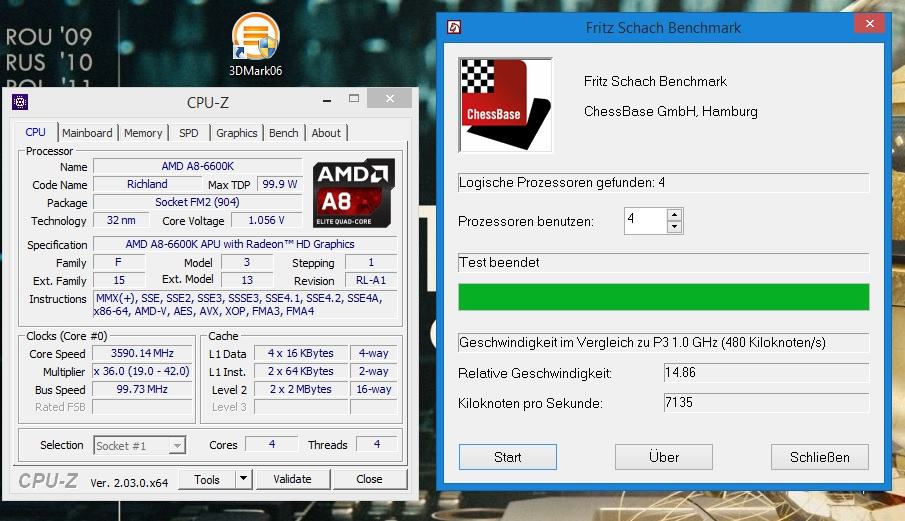Click the Relative Geschwindigkeit value 14.86
This screenshot has width=905, height=521.
click(766, 373)
